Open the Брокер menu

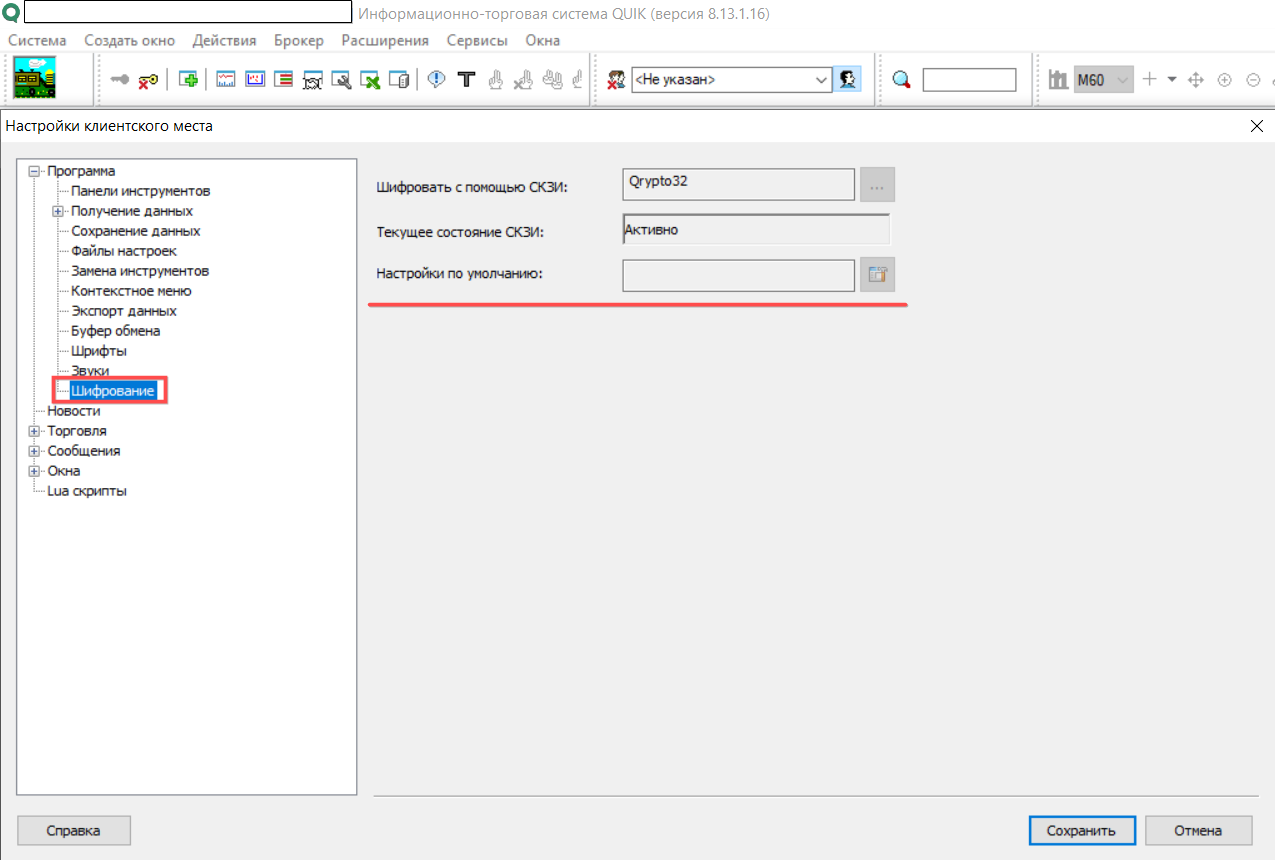click(299, 40)
